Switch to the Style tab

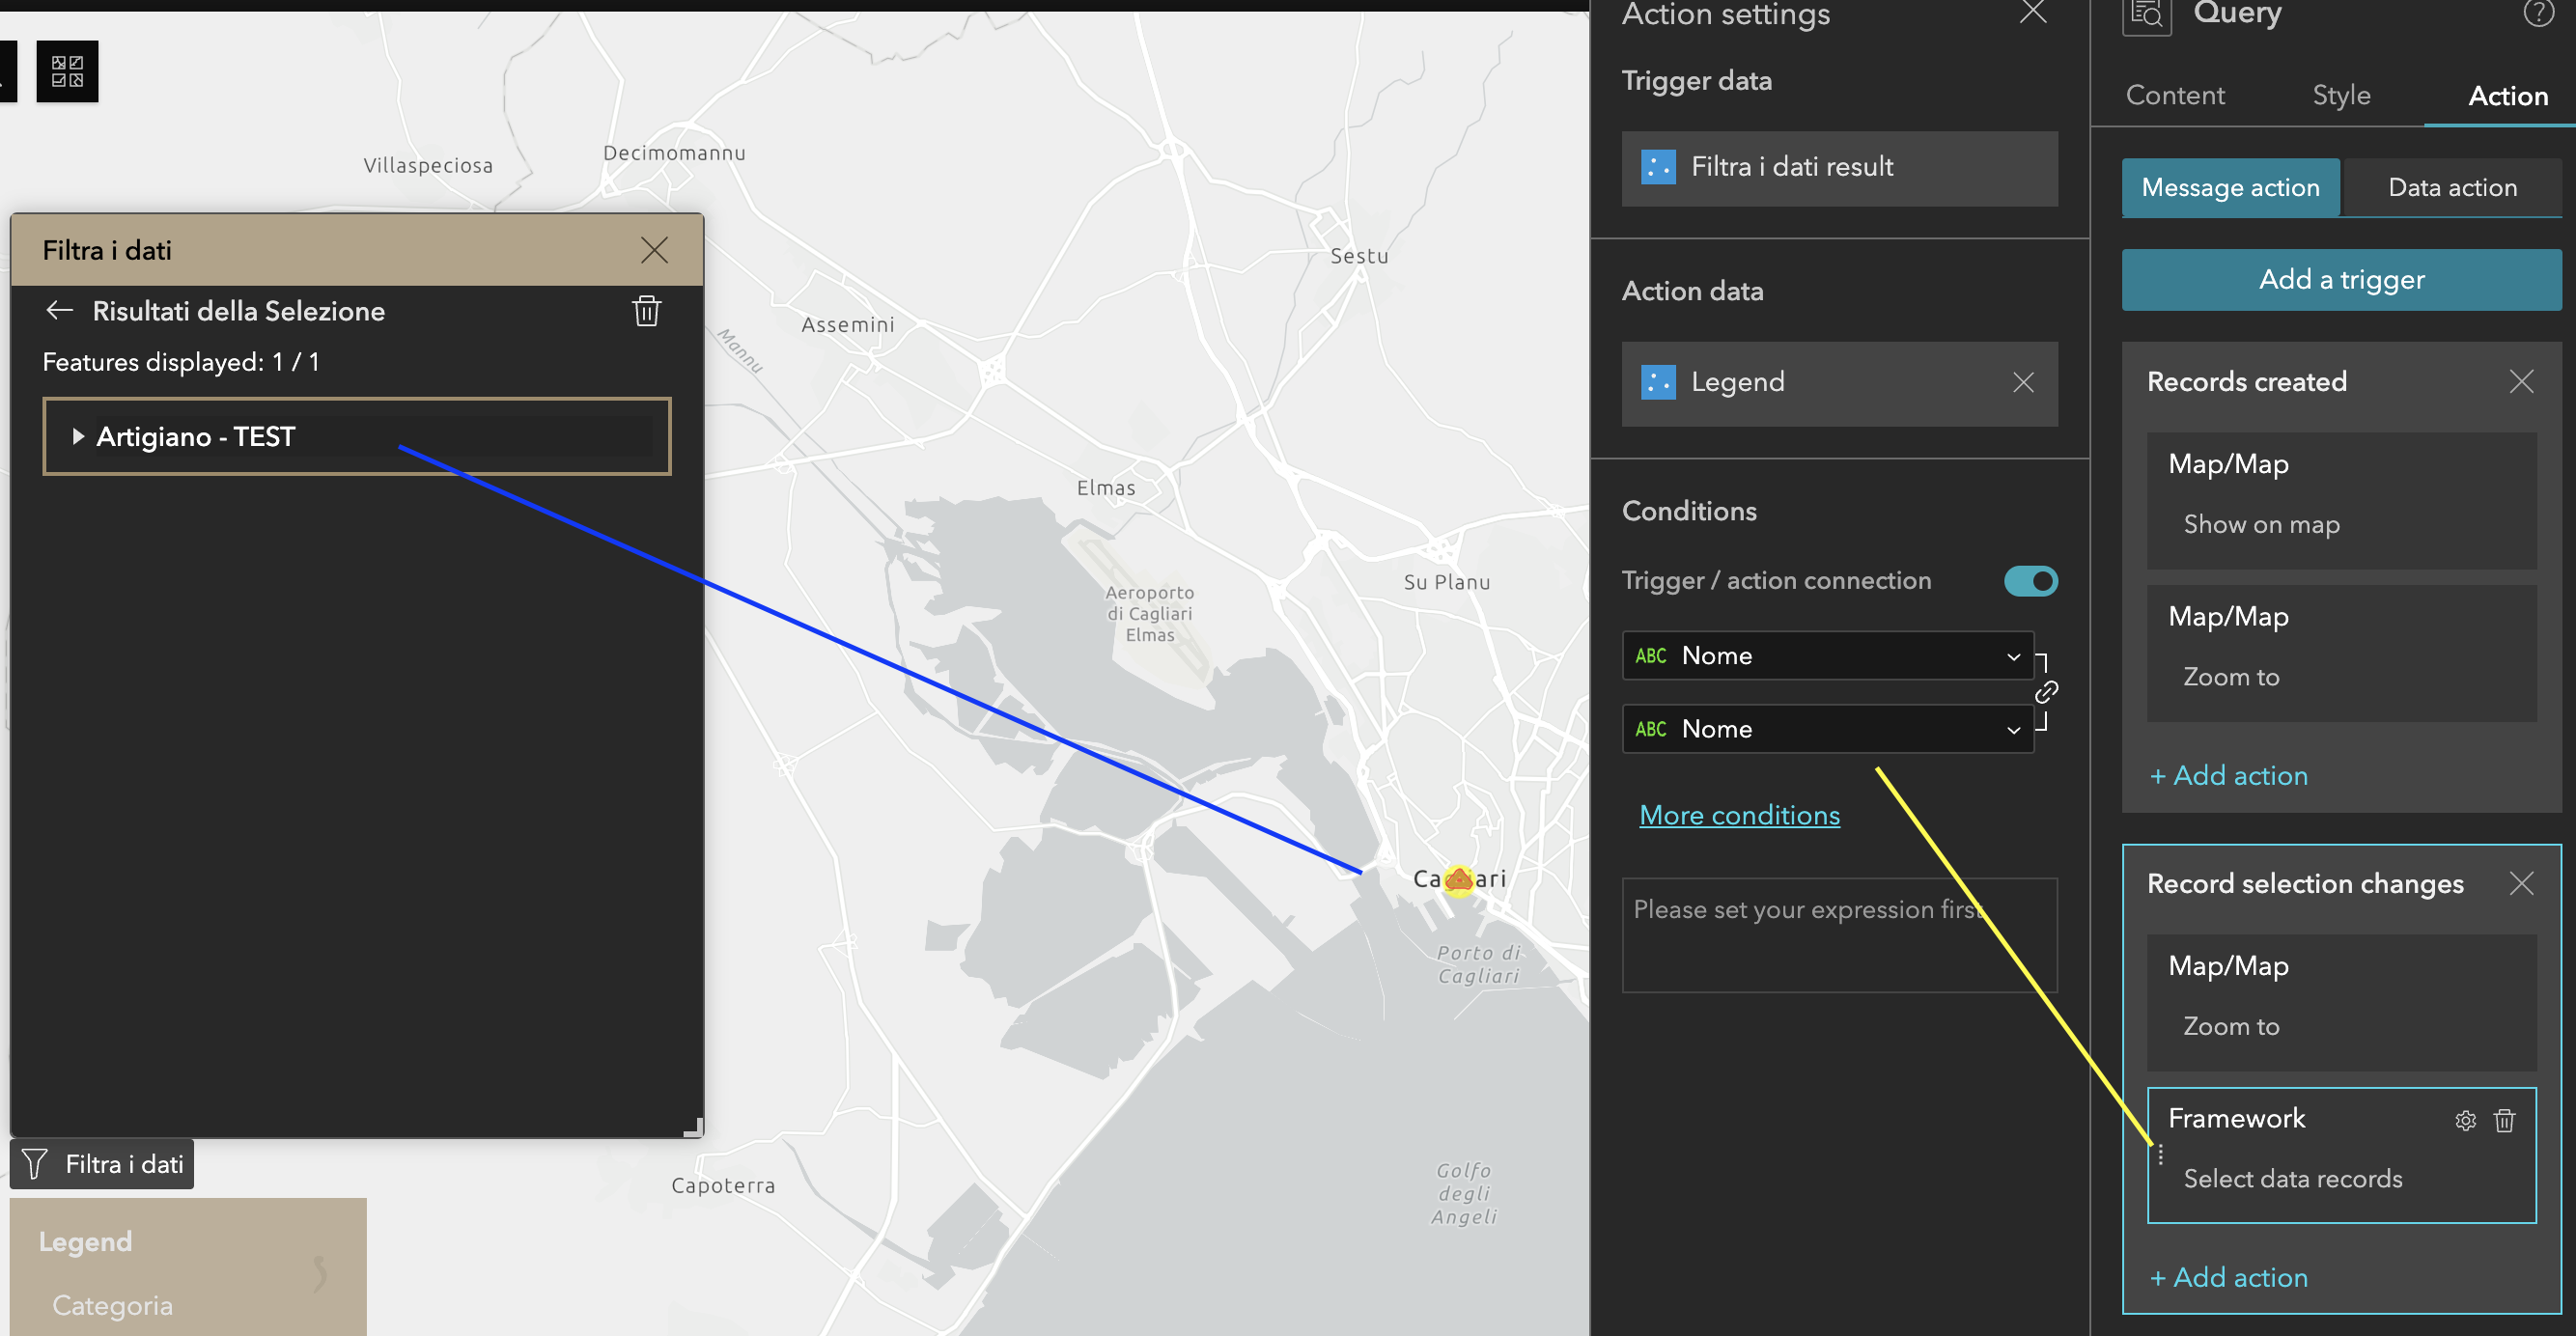[x=2341, y=95]
